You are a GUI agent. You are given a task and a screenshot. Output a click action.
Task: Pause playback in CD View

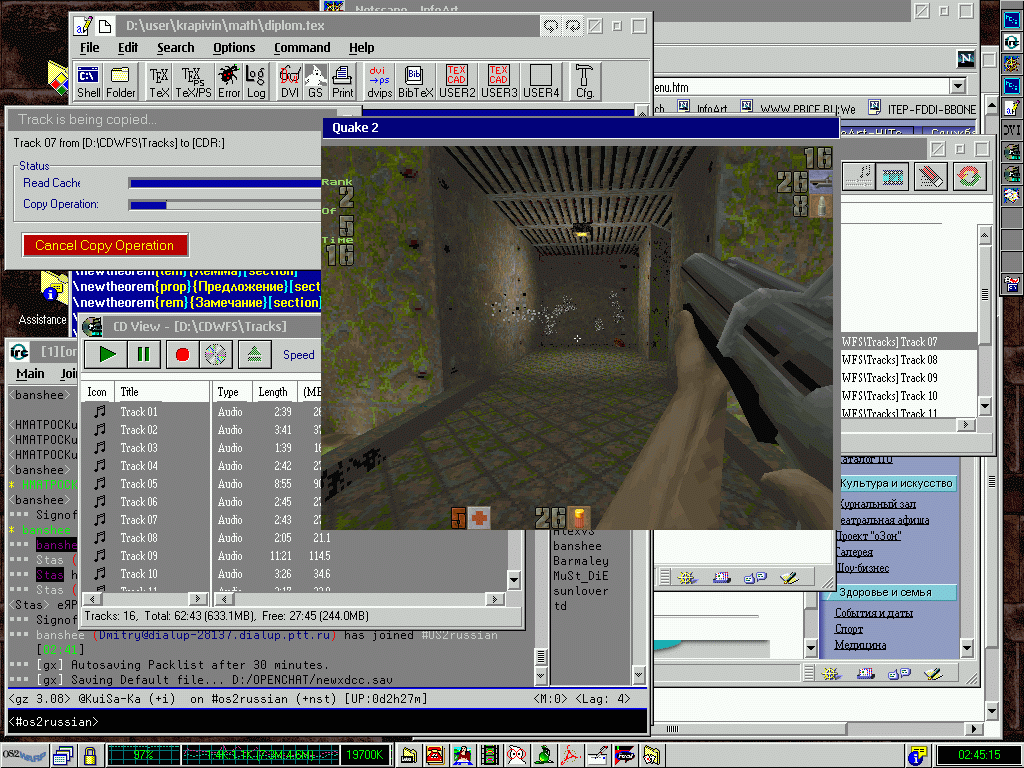pos(144,355)
